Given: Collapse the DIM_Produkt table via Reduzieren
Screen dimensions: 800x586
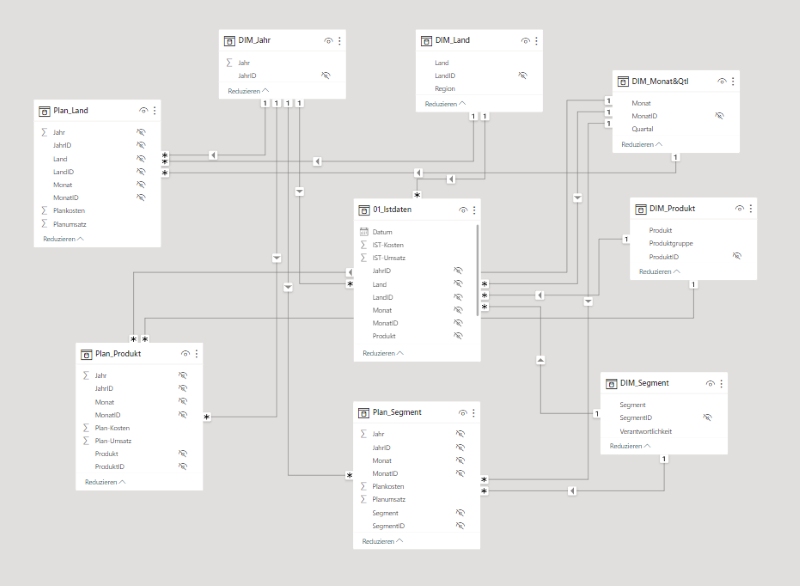Looking at the screenshot, I should click(x=659, y=272).
